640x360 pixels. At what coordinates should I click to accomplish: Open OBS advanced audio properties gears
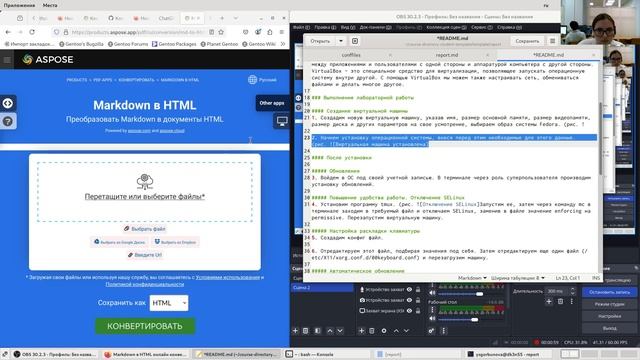point(431,331)
